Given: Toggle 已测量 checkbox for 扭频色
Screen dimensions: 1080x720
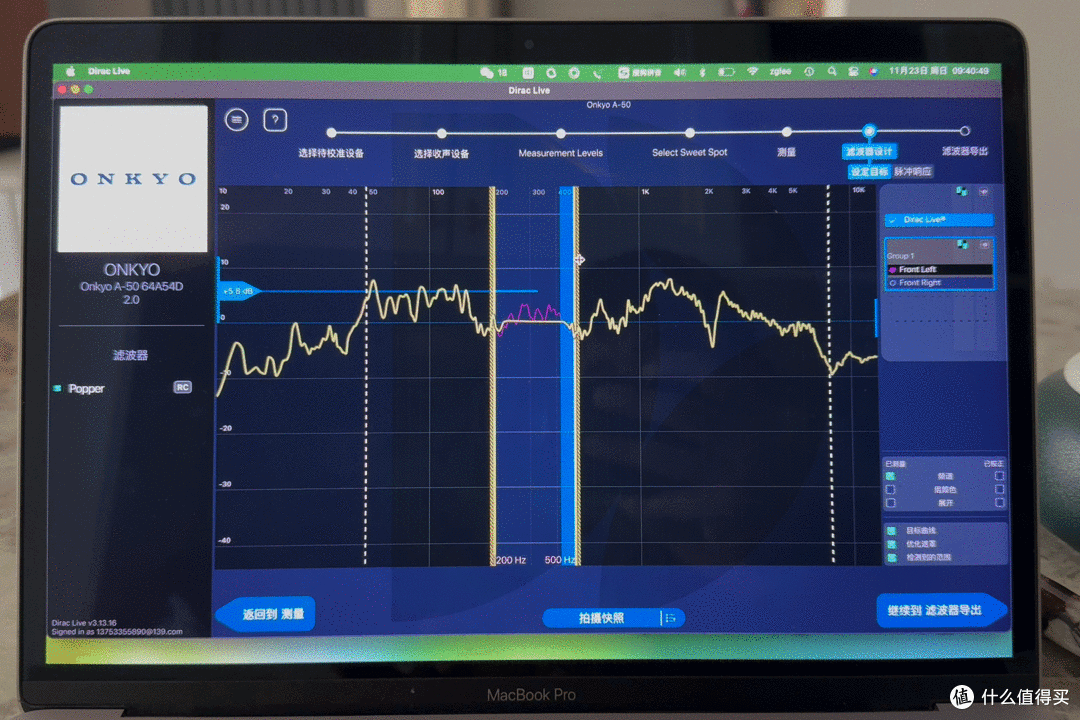Looking at the screenshot, I should click(890, 489).
